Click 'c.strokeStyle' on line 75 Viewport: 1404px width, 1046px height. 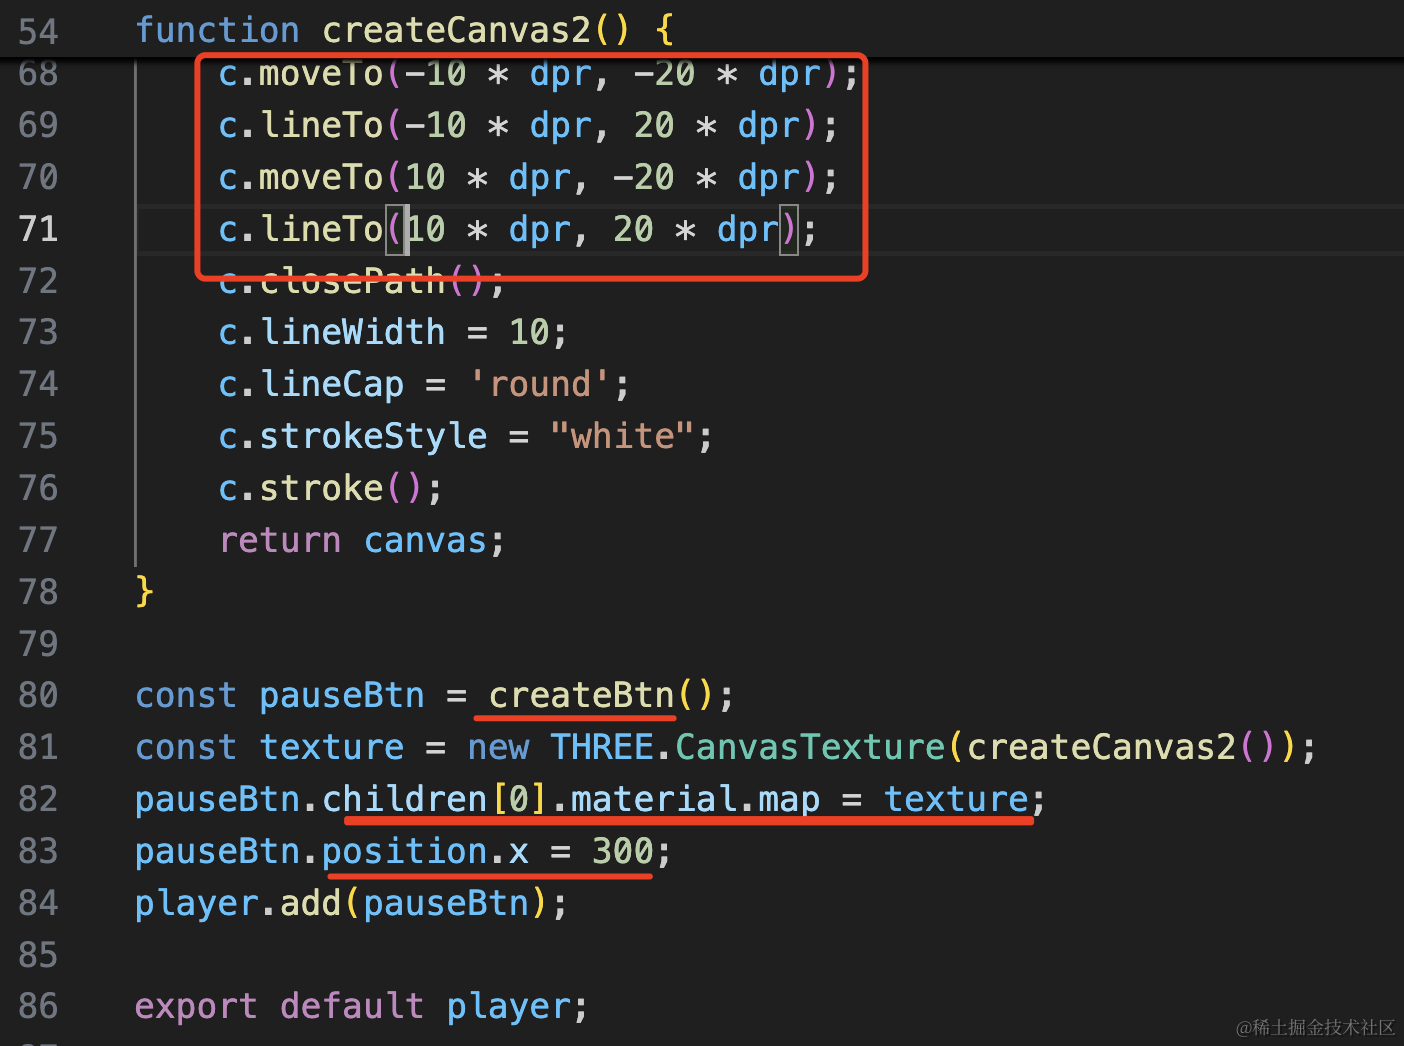[353, 436]
